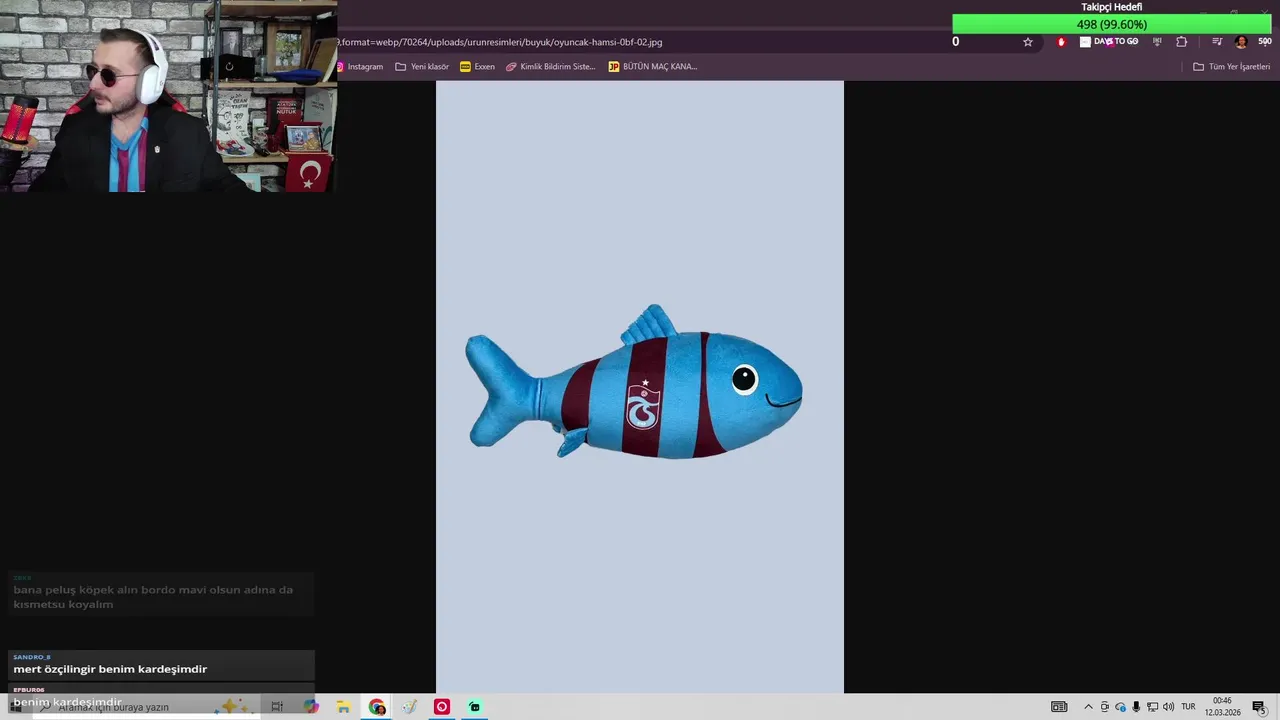Click the red hand blocker extension icon
1280x720 pixels.
tap(1061, 42)
